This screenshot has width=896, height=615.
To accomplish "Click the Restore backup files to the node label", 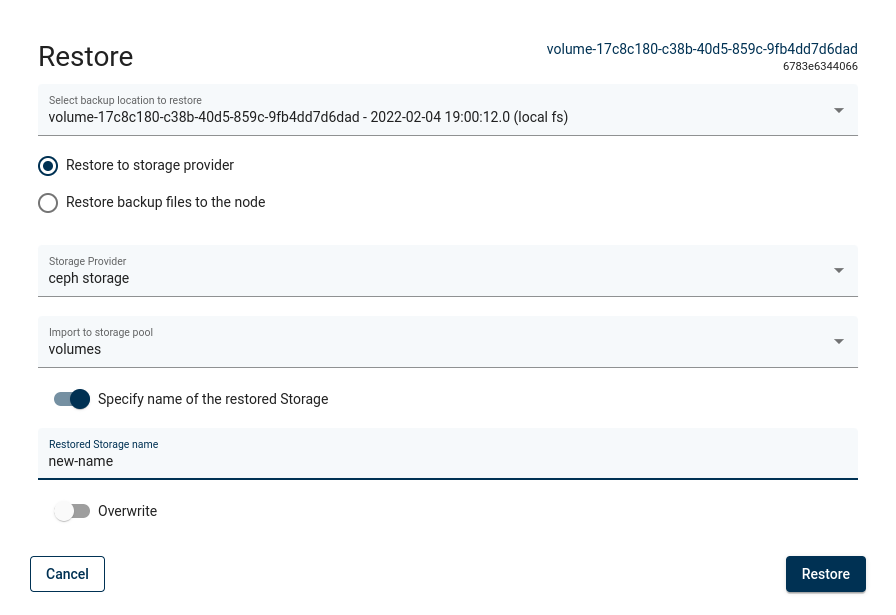I will pyautogui.click(x=165, y=202).
